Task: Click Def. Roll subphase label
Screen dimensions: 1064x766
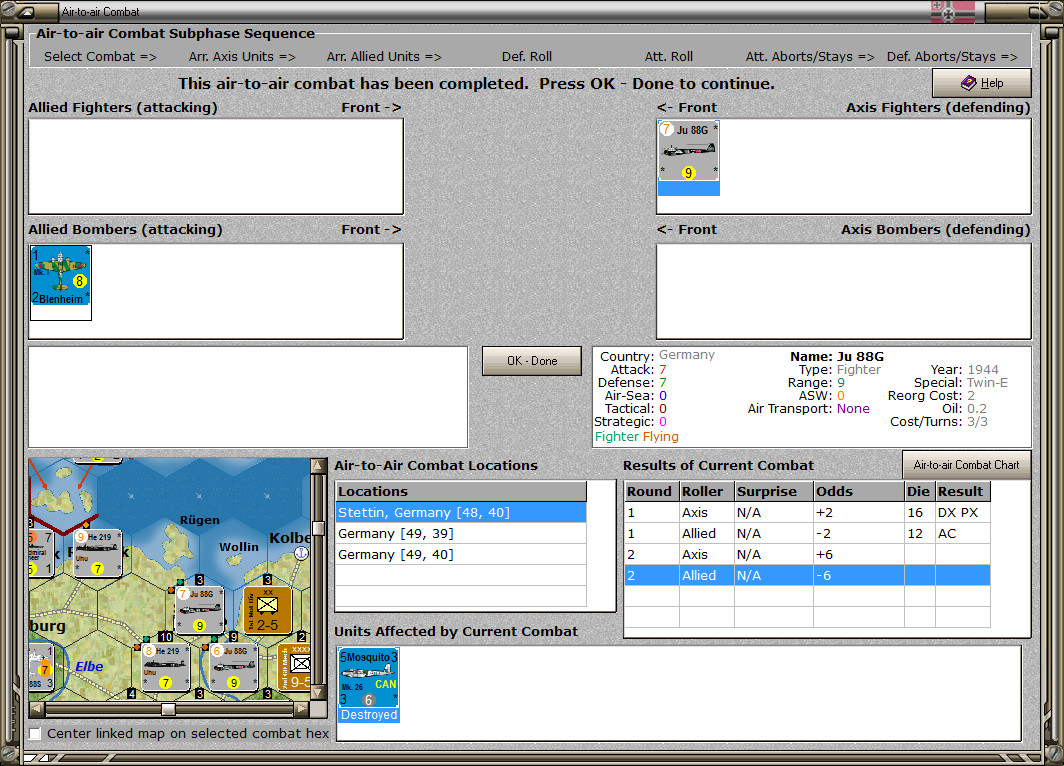Action: pyautogui.click(x=527, y=56)
